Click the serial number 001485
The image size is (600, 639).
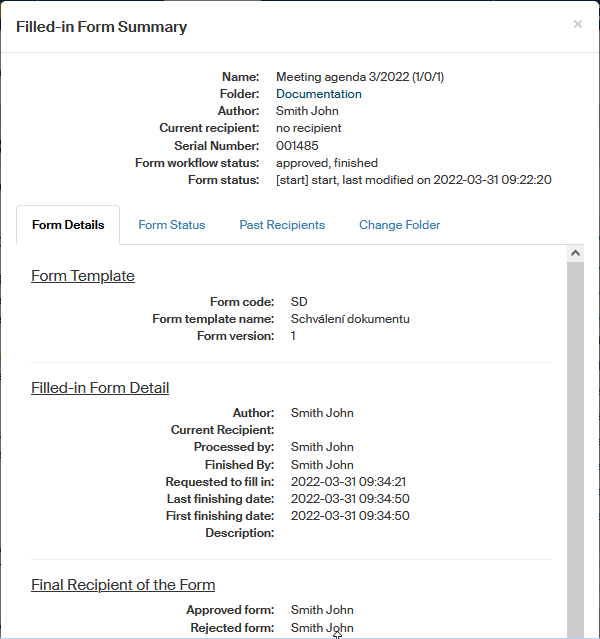pyautogui.click(x=297, y=146)
